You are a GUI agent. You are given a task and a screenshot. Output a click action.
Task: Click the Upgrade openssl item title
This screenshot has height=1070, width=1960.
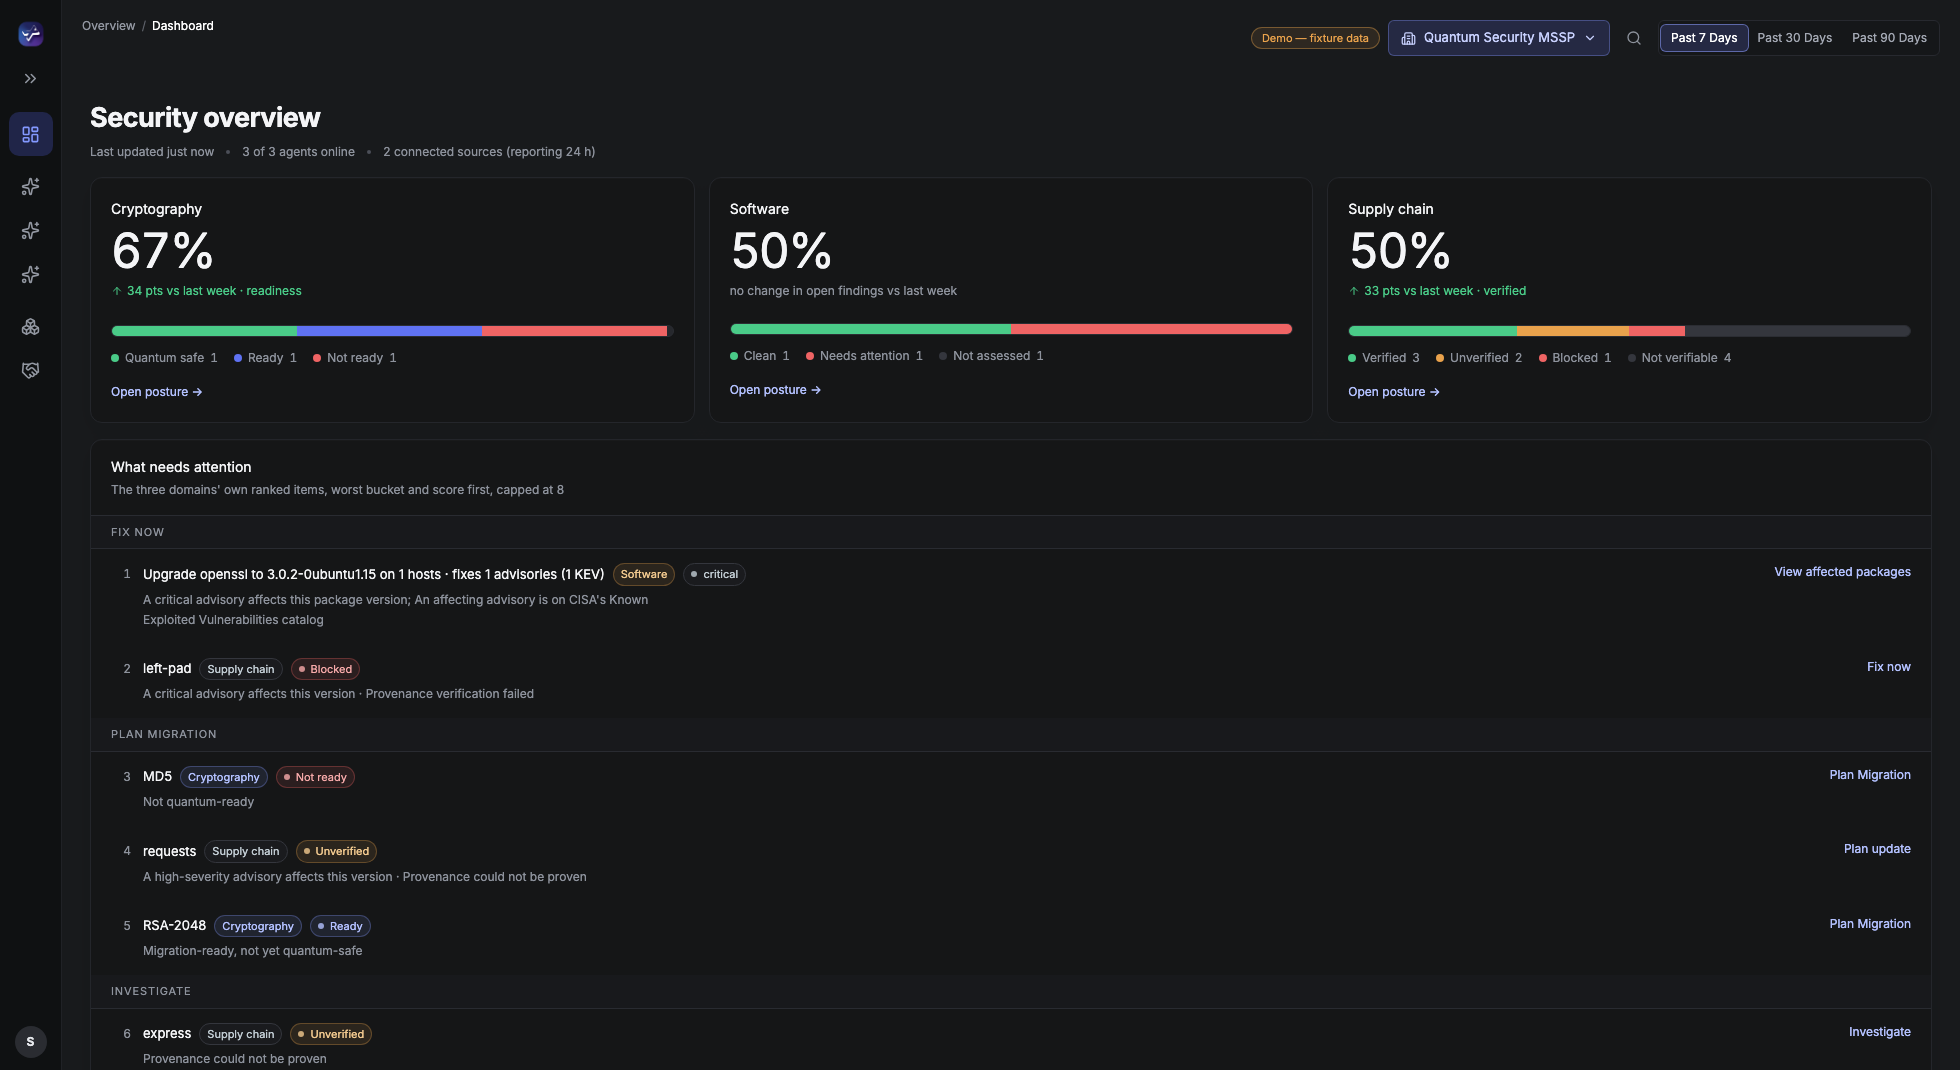[373, 574]
